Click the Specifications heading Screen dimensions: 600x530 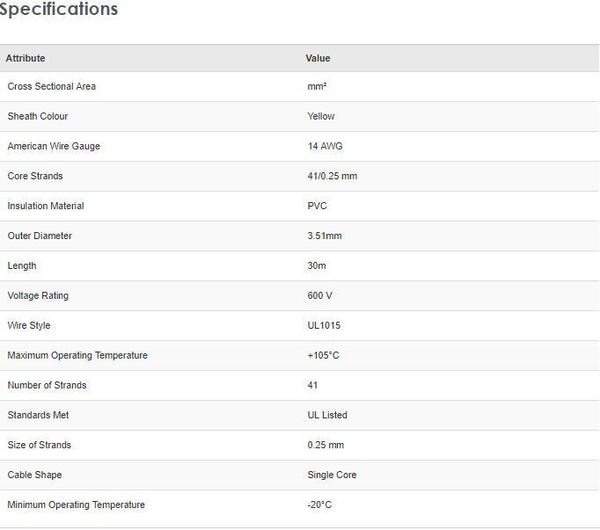pos(59,10)
